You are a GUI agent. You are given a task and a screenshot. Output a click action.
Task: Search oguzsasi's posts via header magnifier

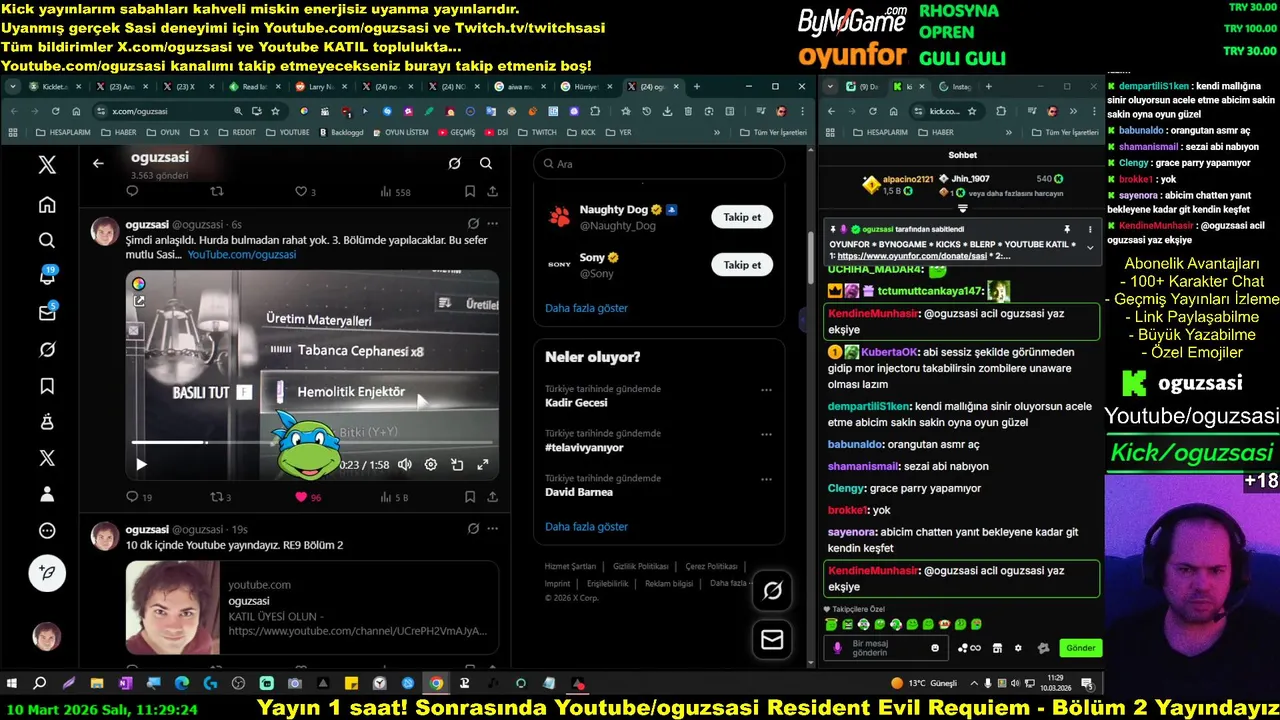tap(486, 163)
